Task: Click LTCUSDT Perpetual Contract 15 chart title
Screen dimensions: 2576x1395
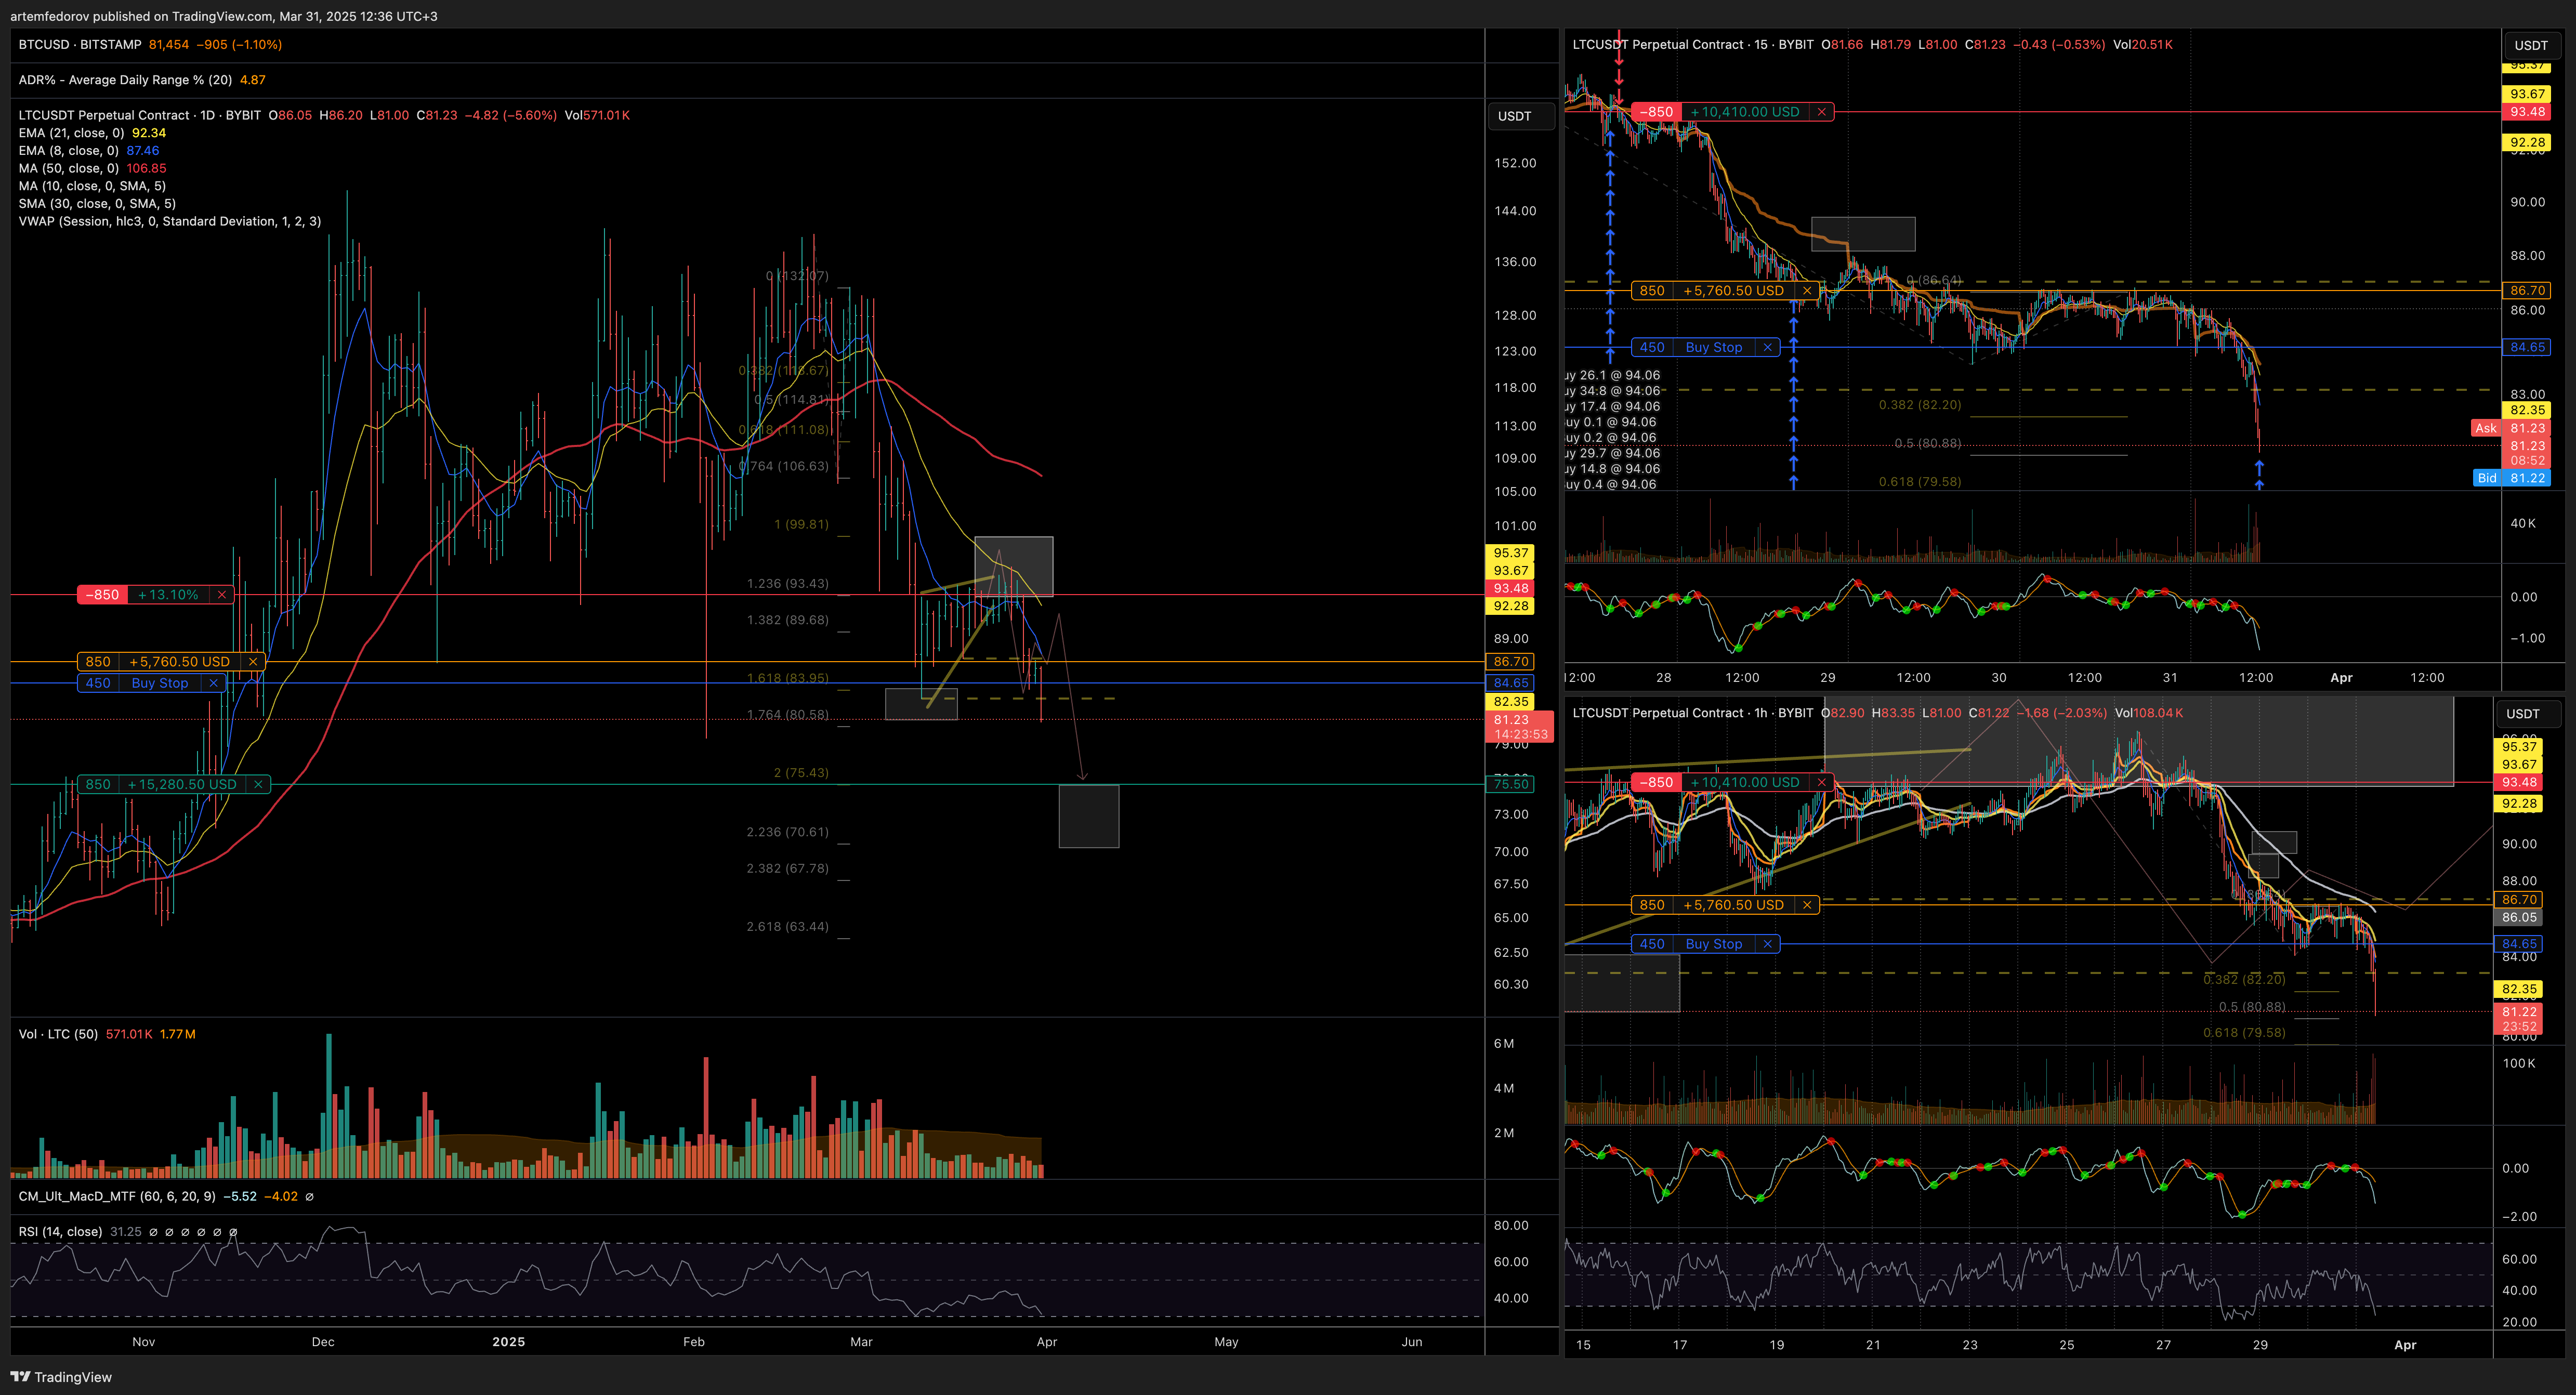Action: click(x=1693, y=45)
